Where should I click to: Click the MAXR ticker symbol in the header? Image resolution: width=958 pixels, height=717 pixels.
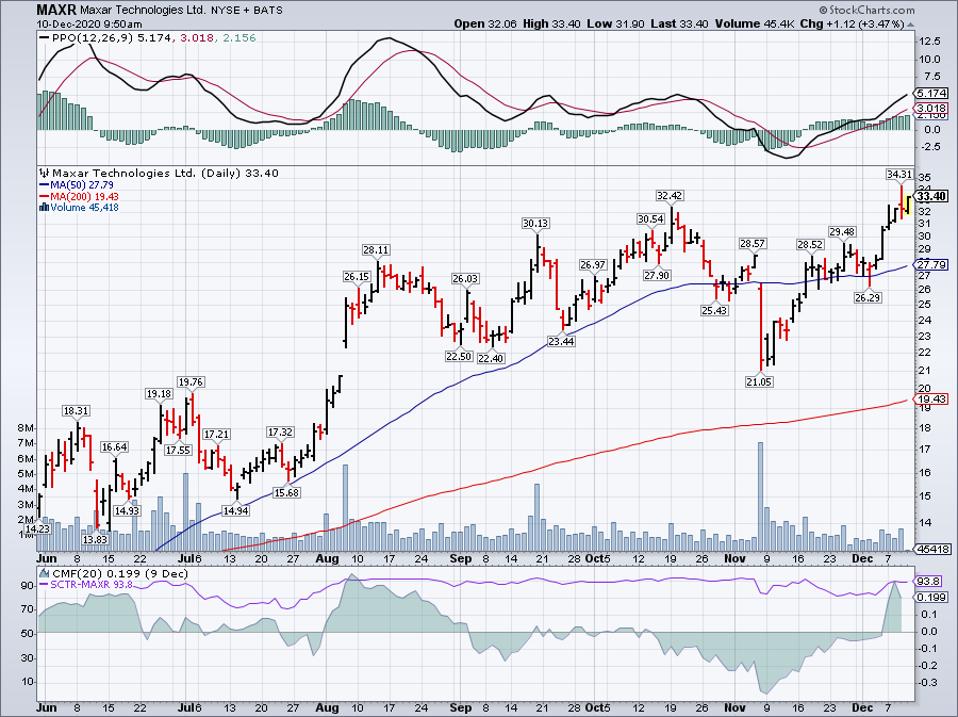[56, 10]
